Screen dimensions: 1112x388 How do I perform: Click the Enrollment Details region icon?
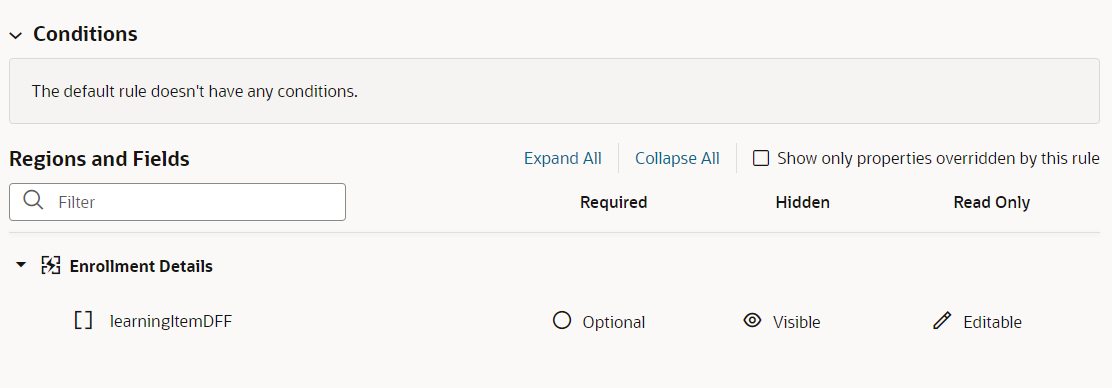pyautogui.click(x=50, y=266)
